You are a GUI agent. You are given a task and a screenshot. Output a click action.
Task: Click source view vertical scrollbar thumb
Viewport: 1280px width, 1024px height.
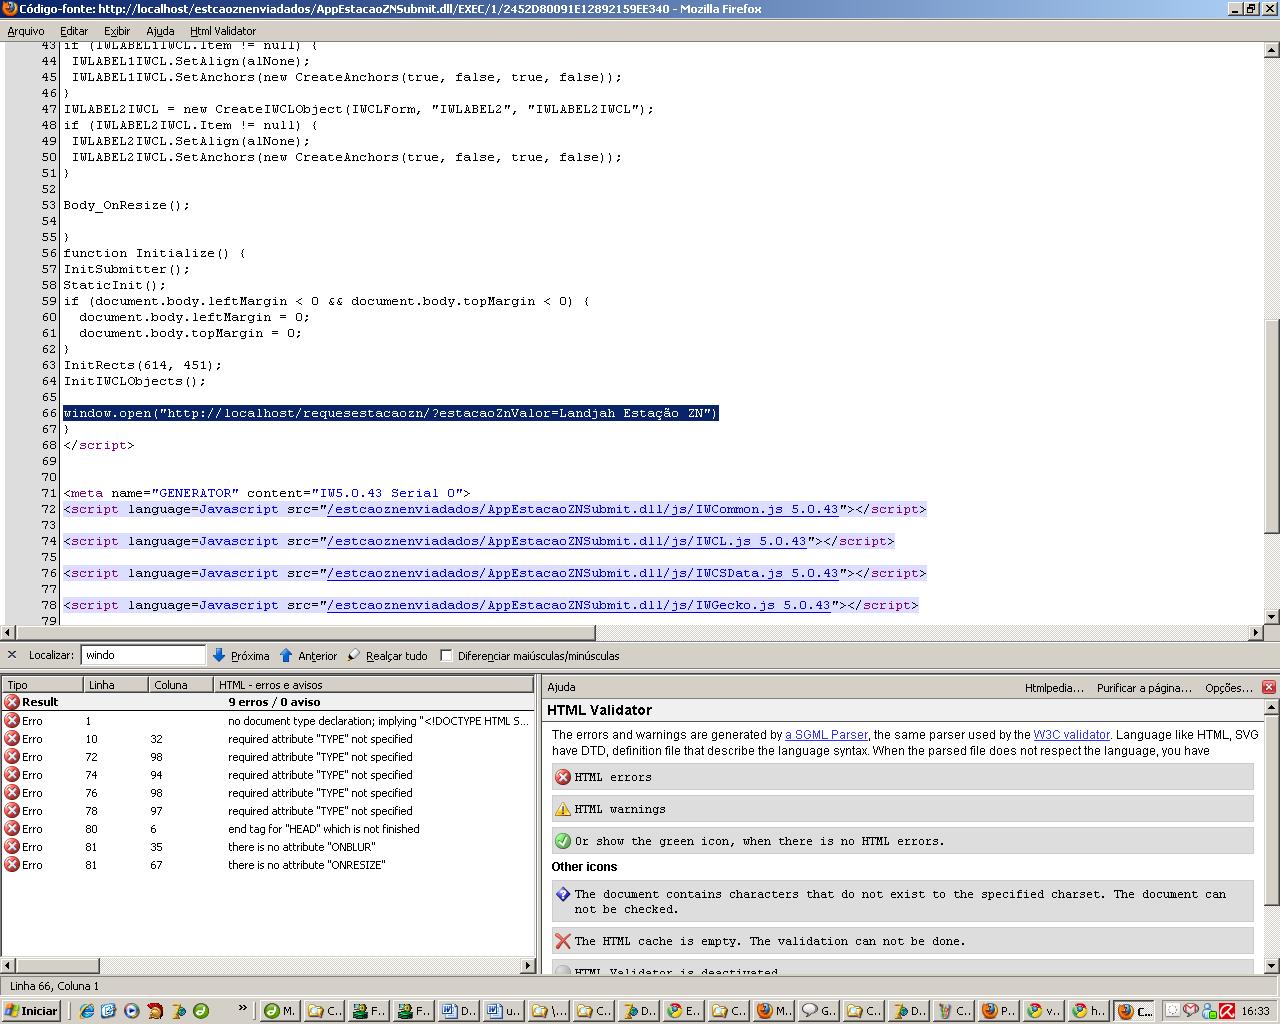pos(1271,427)
